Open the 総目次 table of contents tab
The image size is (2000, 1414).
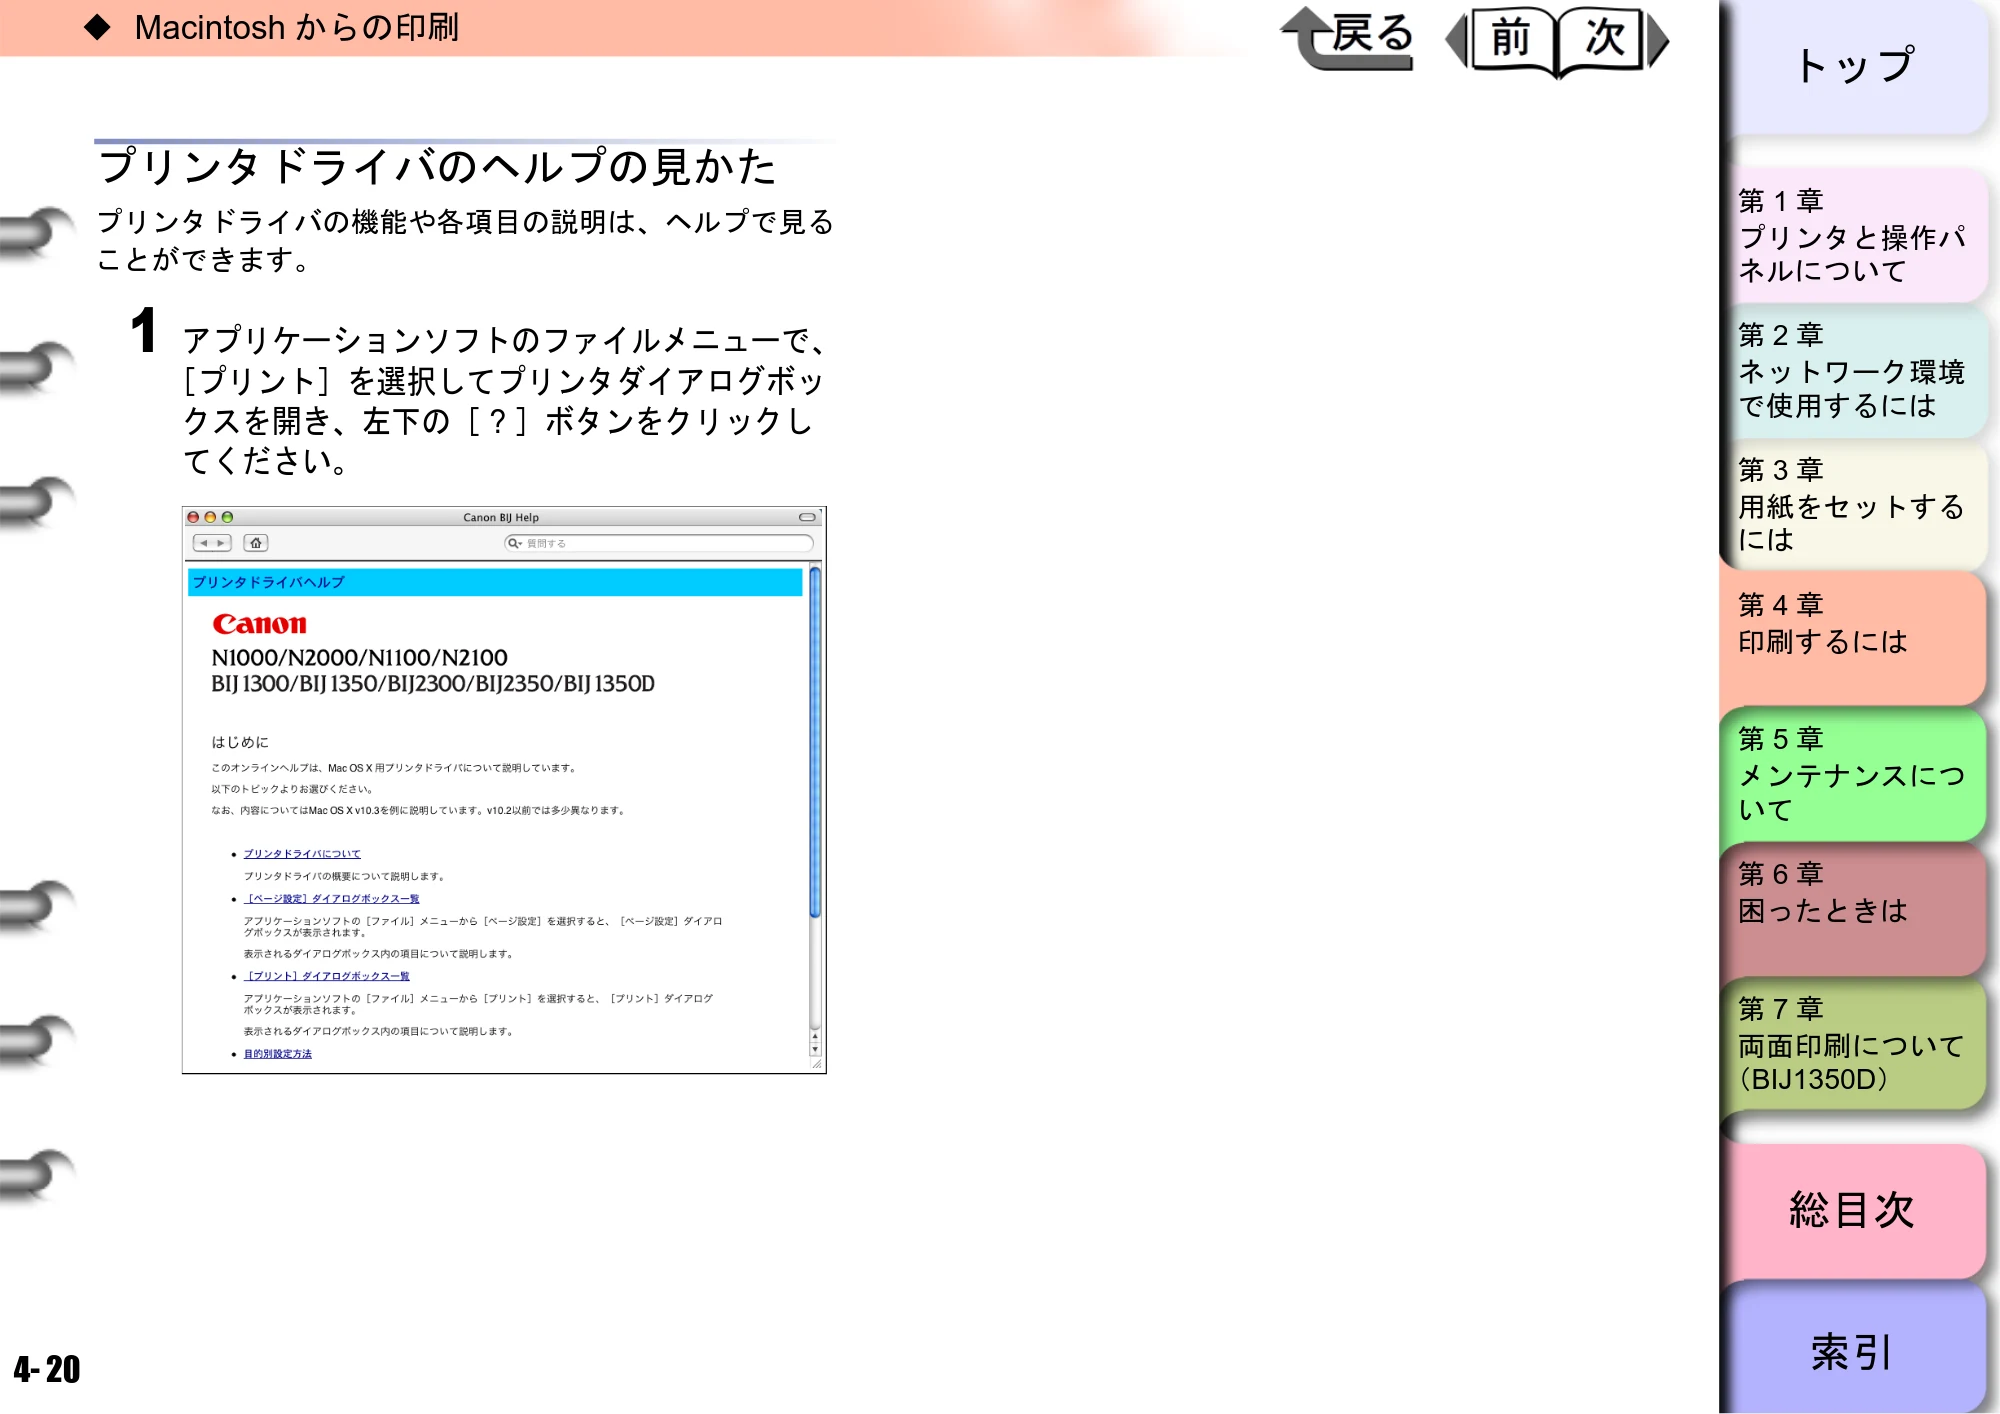click(x=1855, y=1210)
